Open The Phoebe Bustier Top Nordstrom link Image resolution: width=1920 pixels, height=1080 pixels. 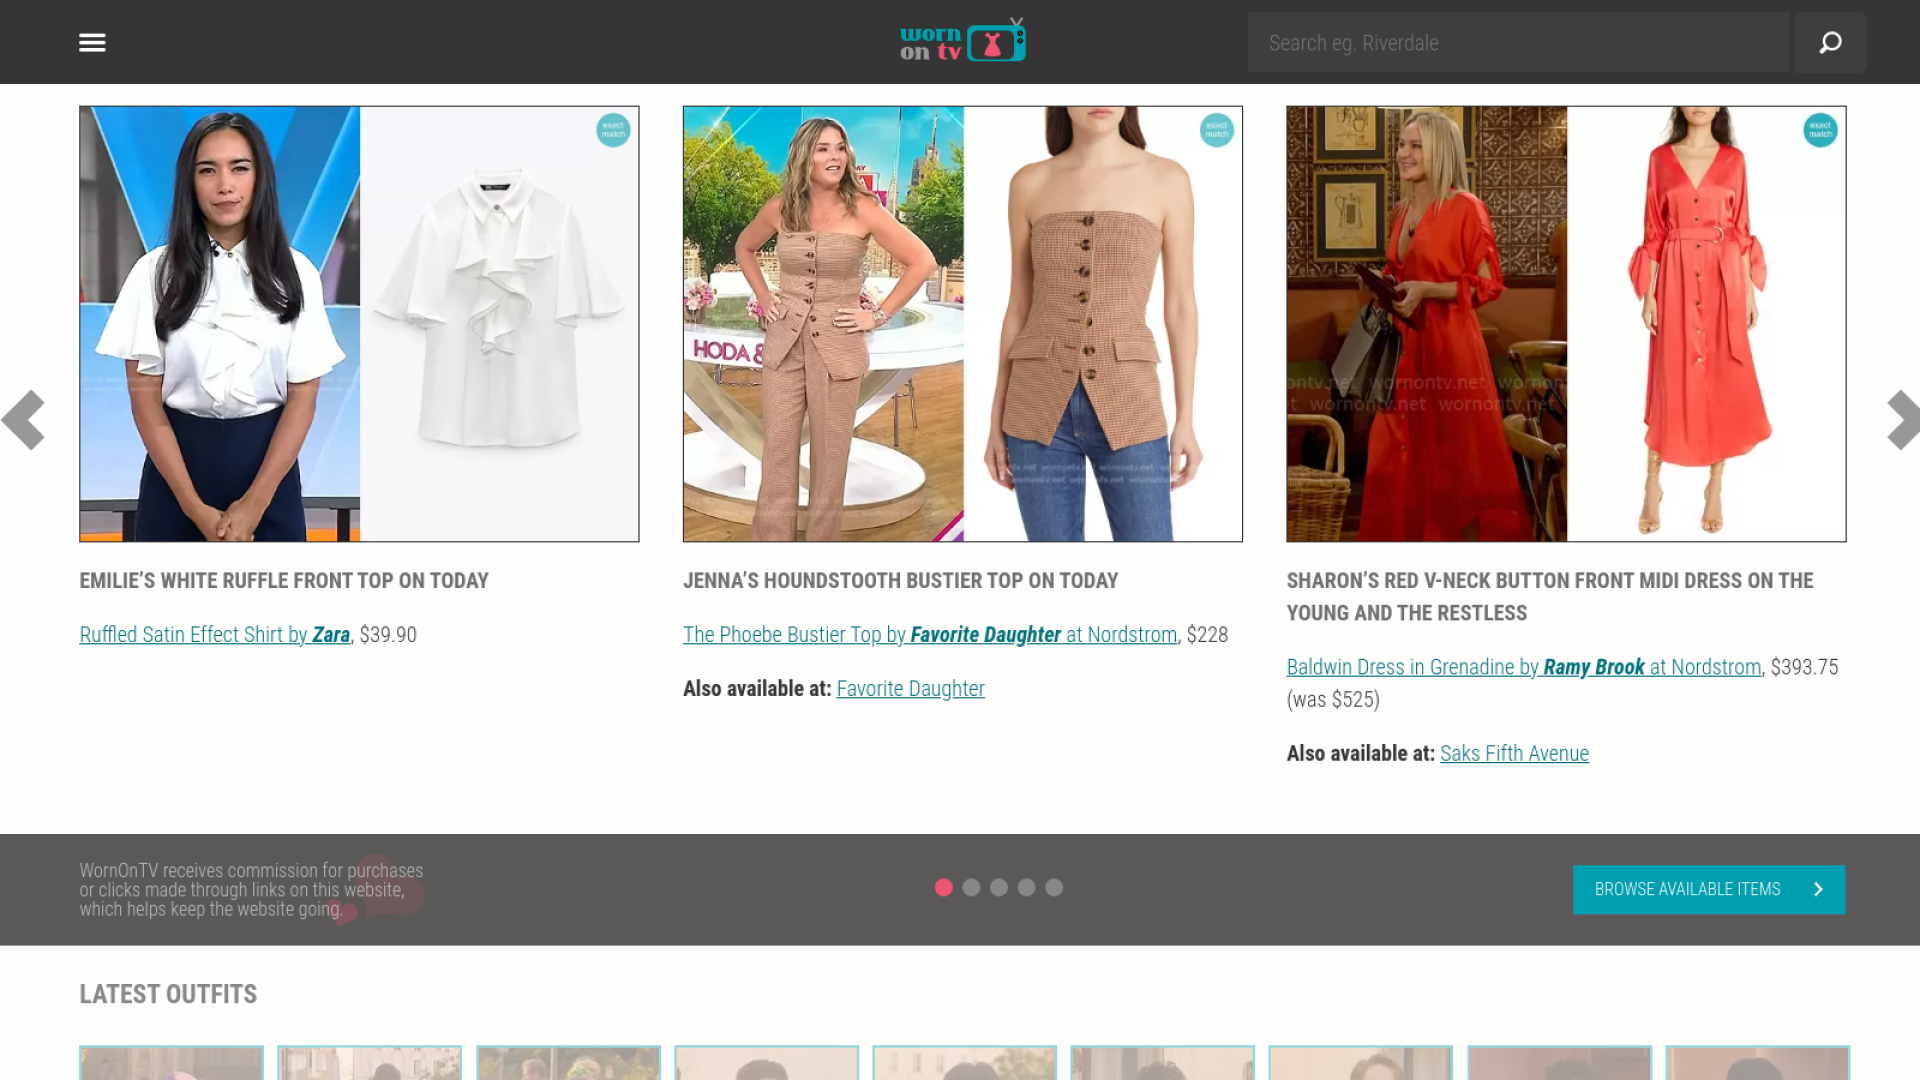click(x=929, y=634)
